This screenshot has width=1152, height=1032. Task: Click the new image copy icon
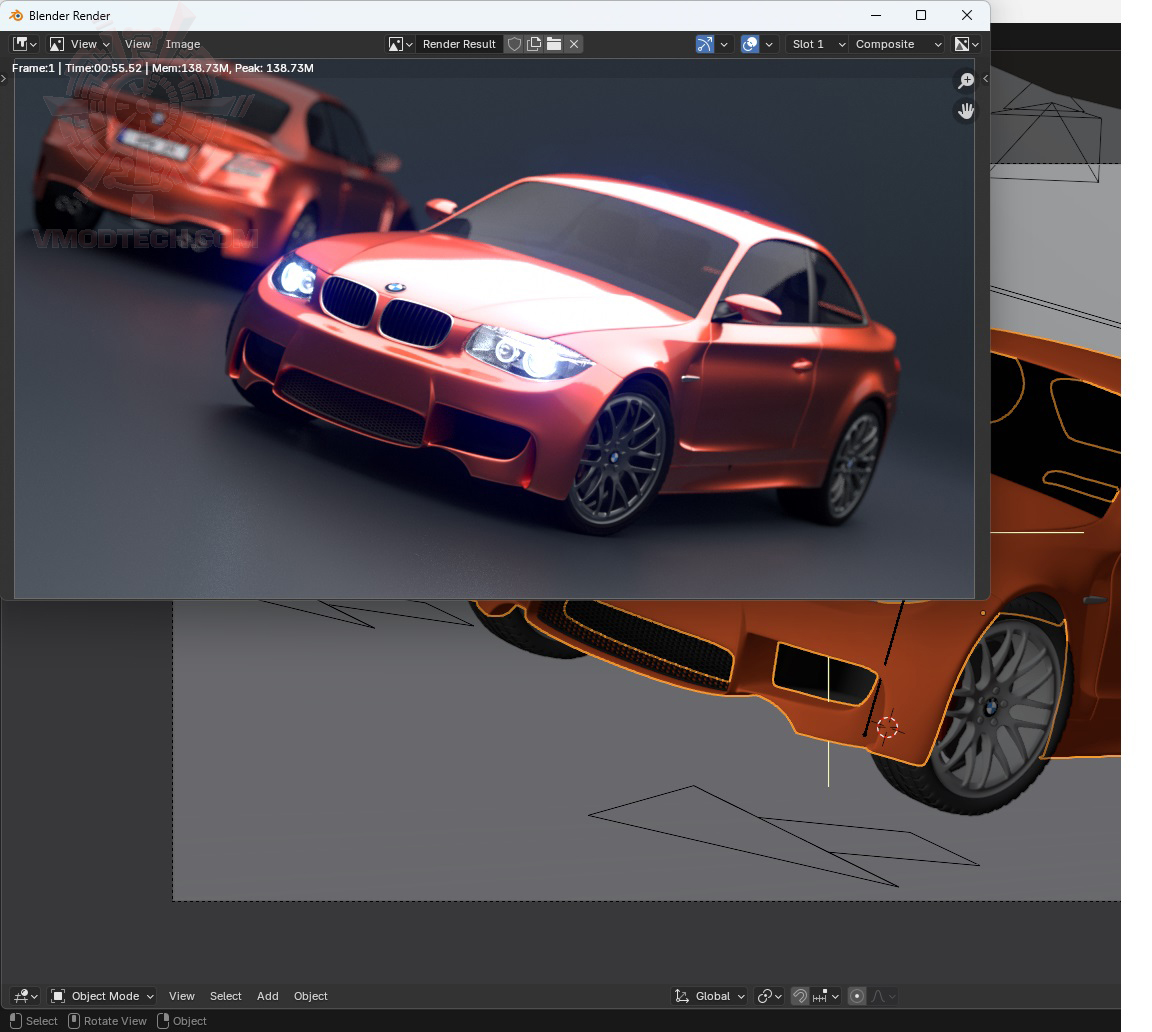click(534, 44)
